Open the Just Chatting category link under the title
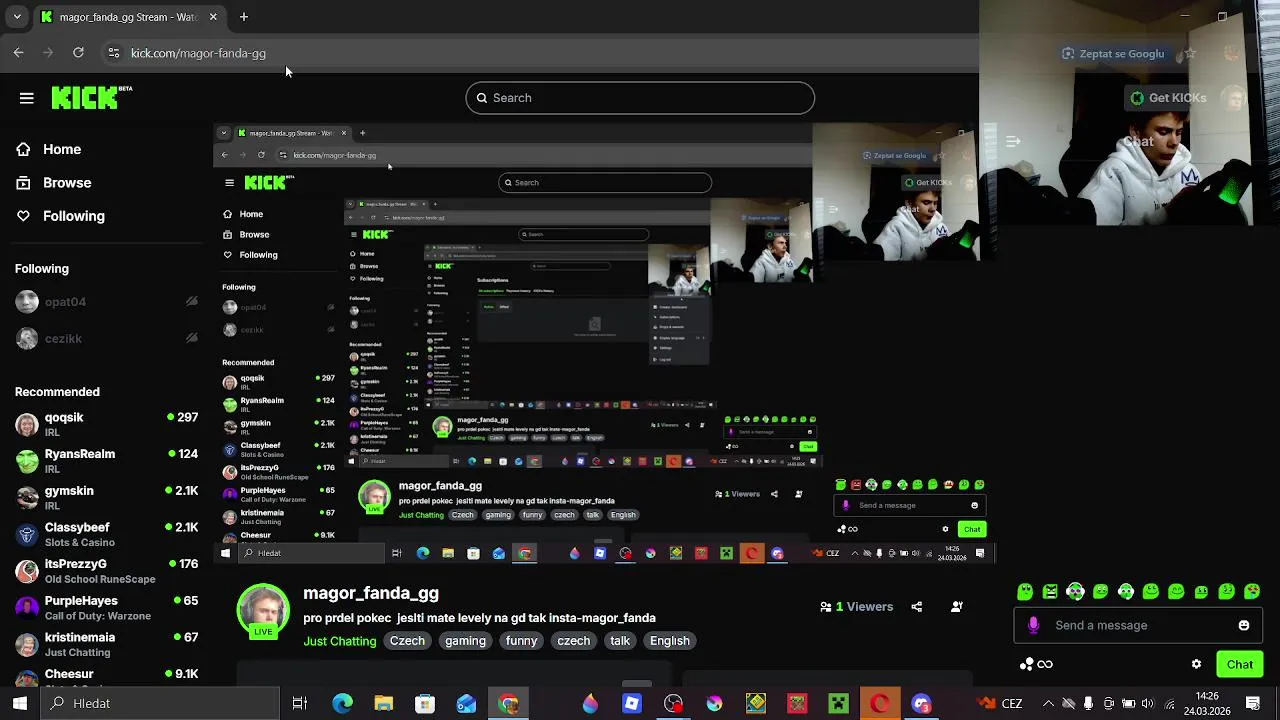This screenshot has height=720, width=1280. 340,641
